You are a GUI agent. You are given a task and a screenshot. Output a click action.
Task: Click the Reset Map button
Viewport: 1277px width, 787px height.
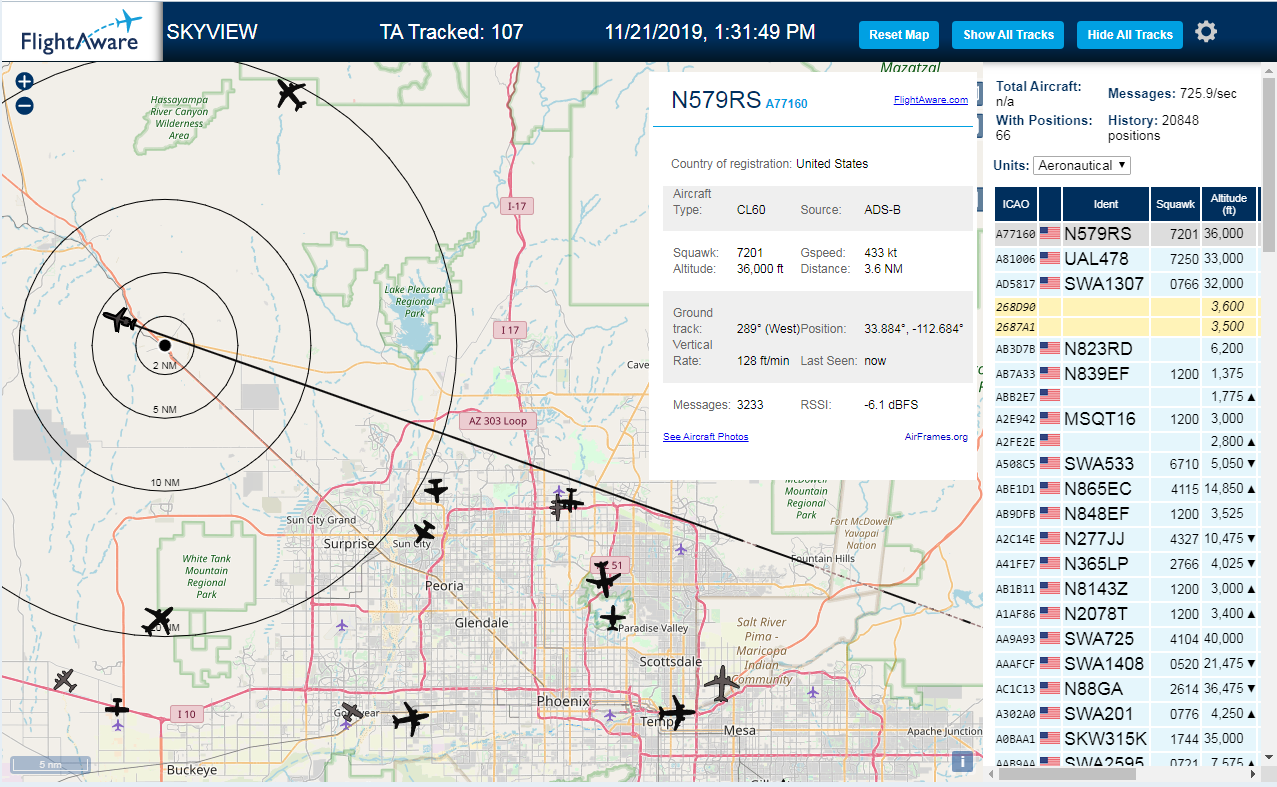[899, 34]
